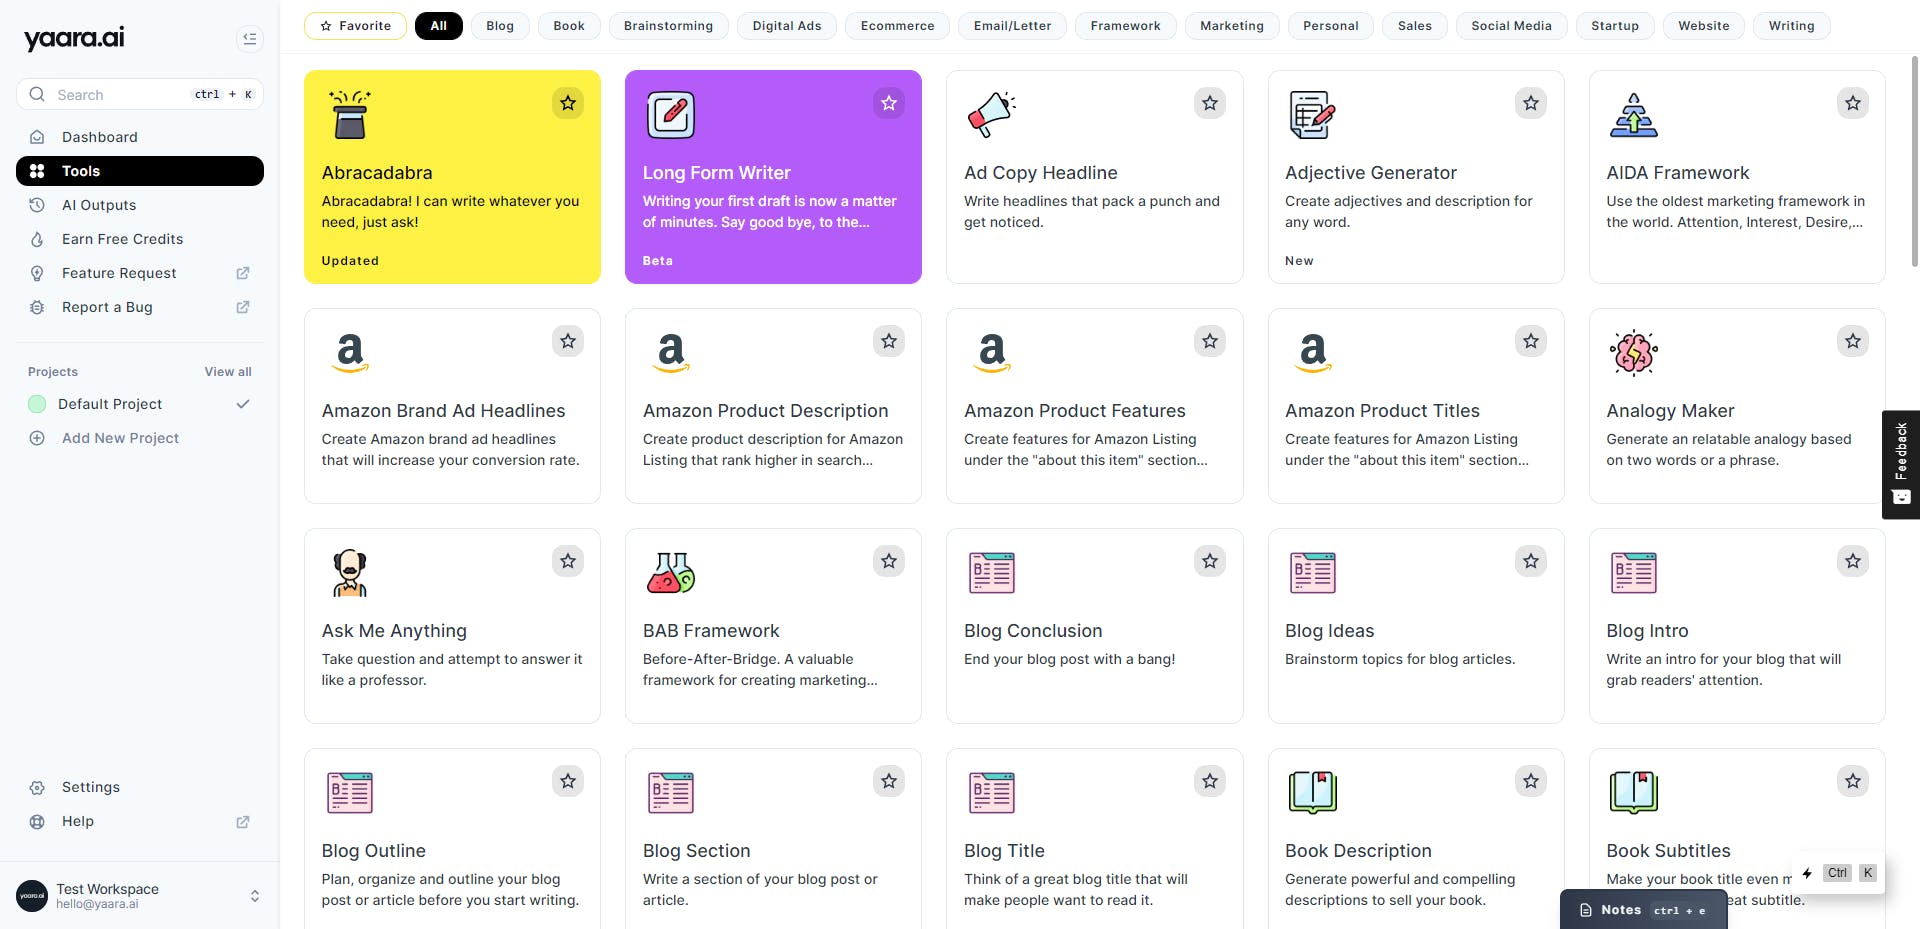Image resolution: width=1920 pixels, height=929 pixels.
Task: Unfavorite the Abracadabra tool star
Action: (568, 103)
